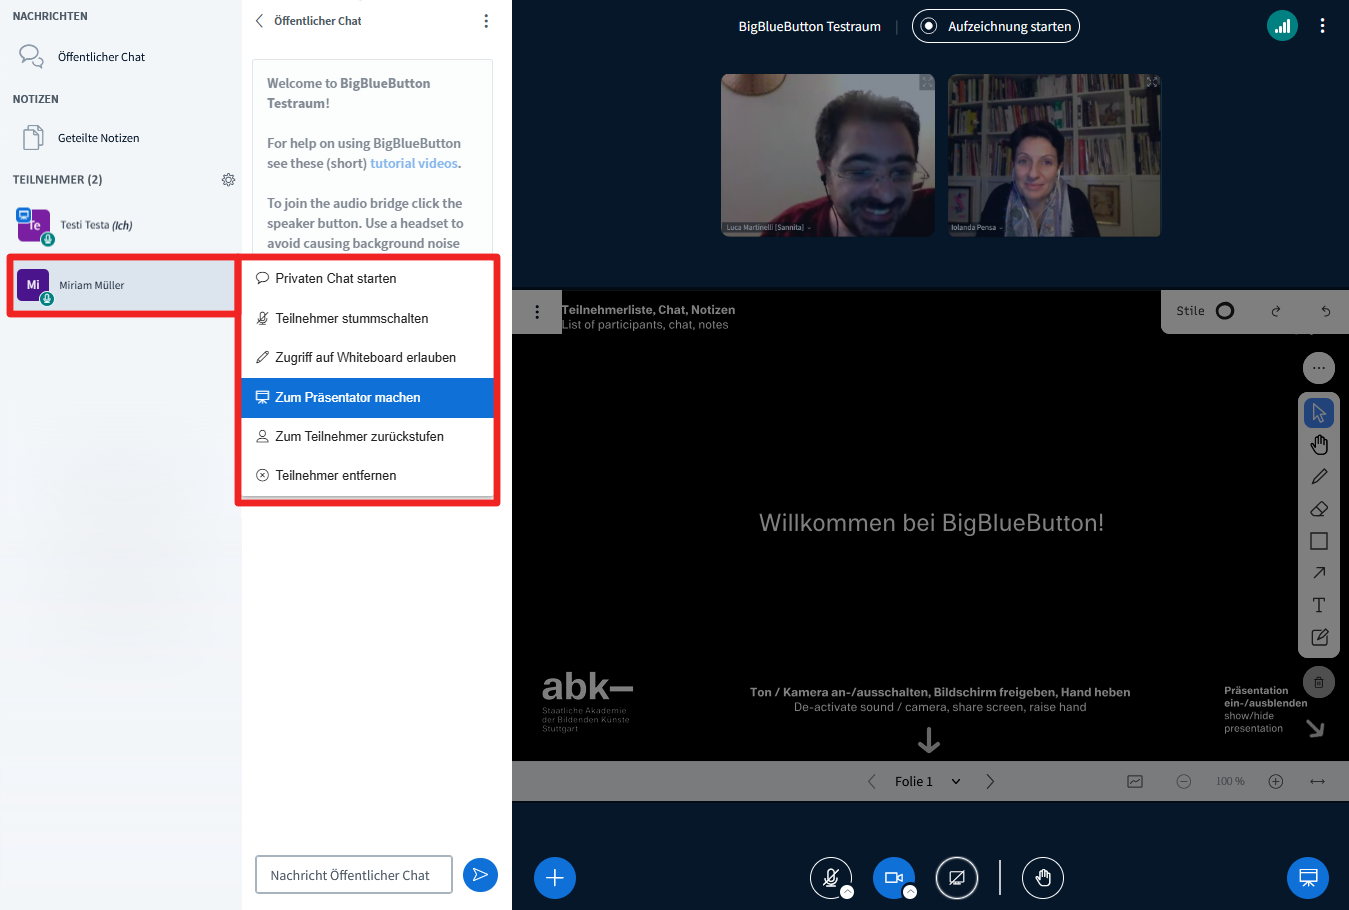
Task: Select participant Miriam Müller
Action: [123, 285]
